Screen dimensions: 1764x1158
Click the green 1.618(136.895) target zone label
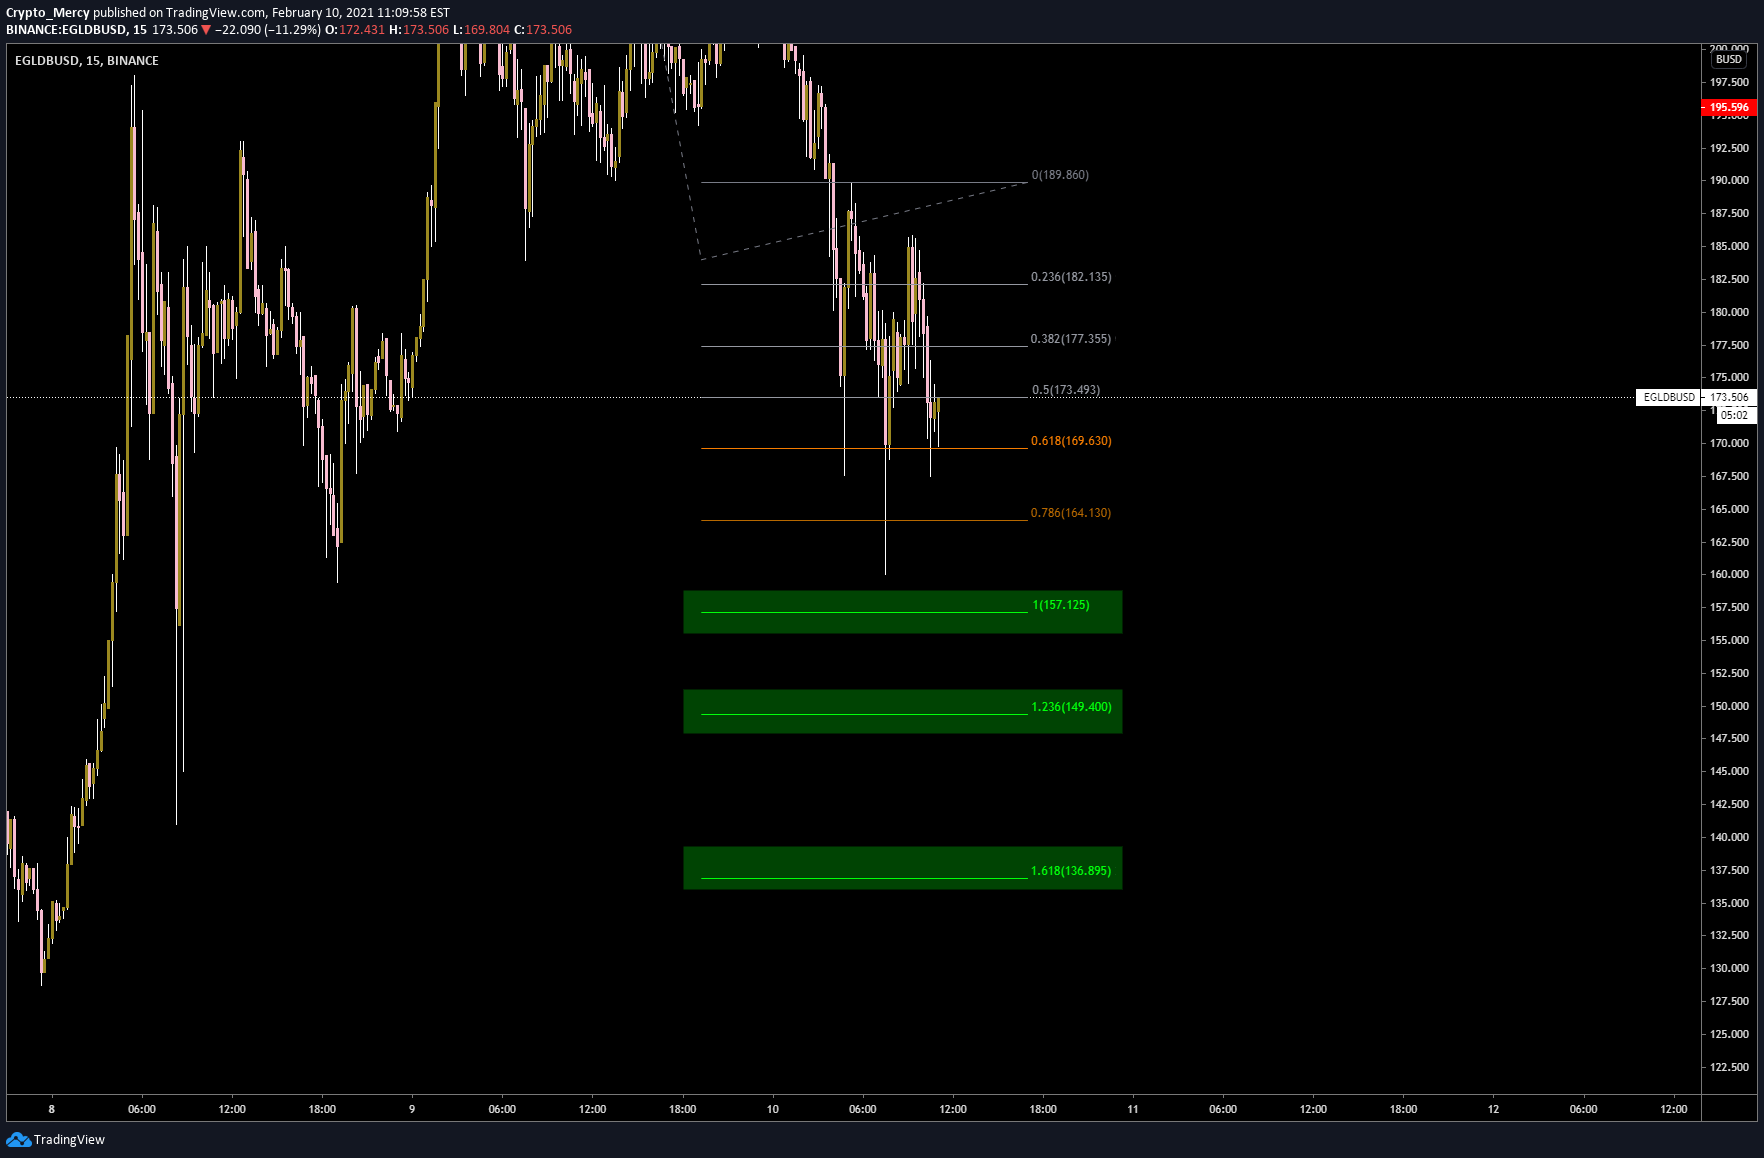(x=1071, y=871)
